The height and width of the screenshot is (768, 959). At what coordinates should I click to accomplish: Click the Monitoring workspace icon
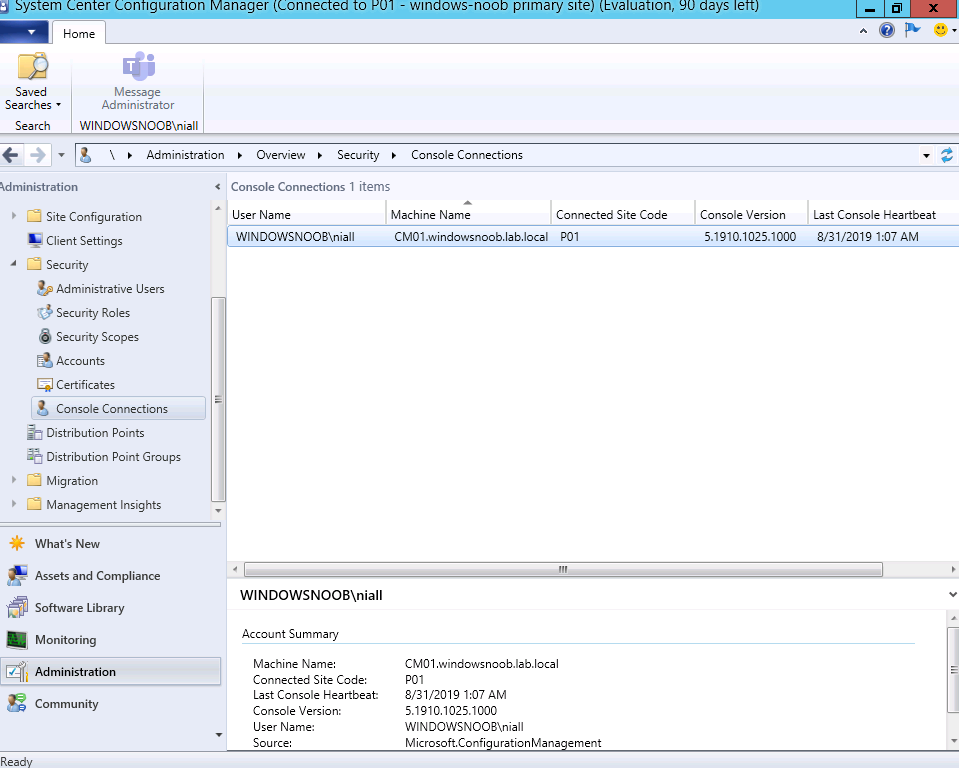[x=17, y=640]
